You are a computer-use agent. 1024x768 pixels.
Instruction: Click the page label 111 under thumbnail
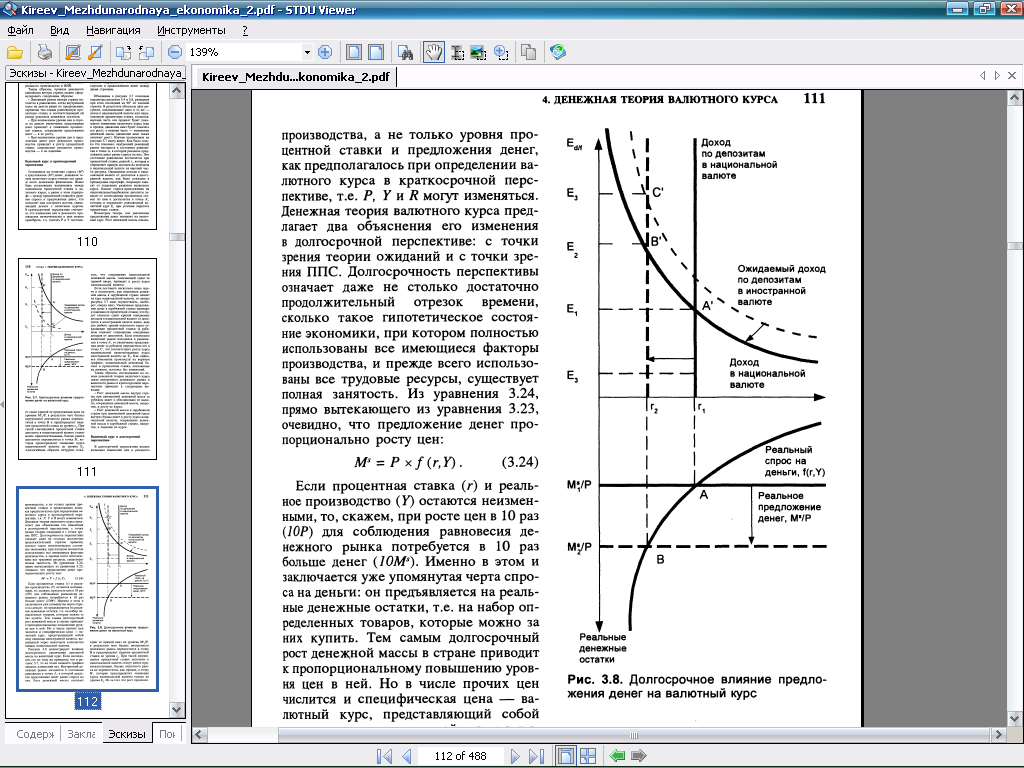(x=88, y=472)
